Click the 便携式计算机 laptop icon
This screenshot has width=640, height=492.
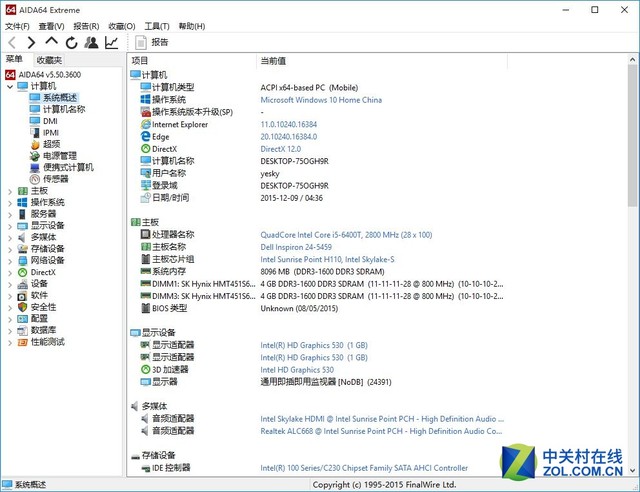(35, 167)
